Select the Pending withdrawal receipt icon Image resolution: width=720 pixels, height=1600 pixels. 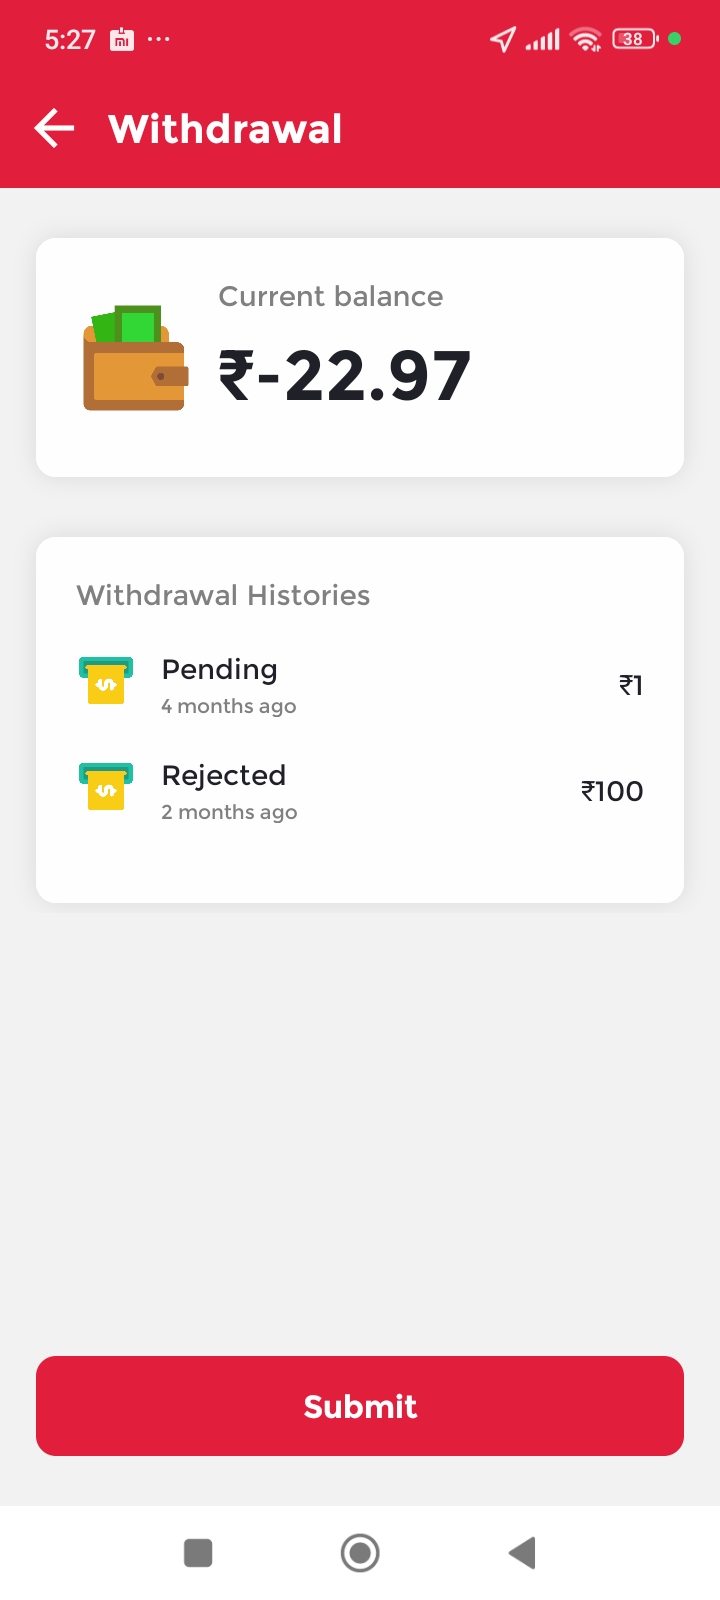click(106, 681)
